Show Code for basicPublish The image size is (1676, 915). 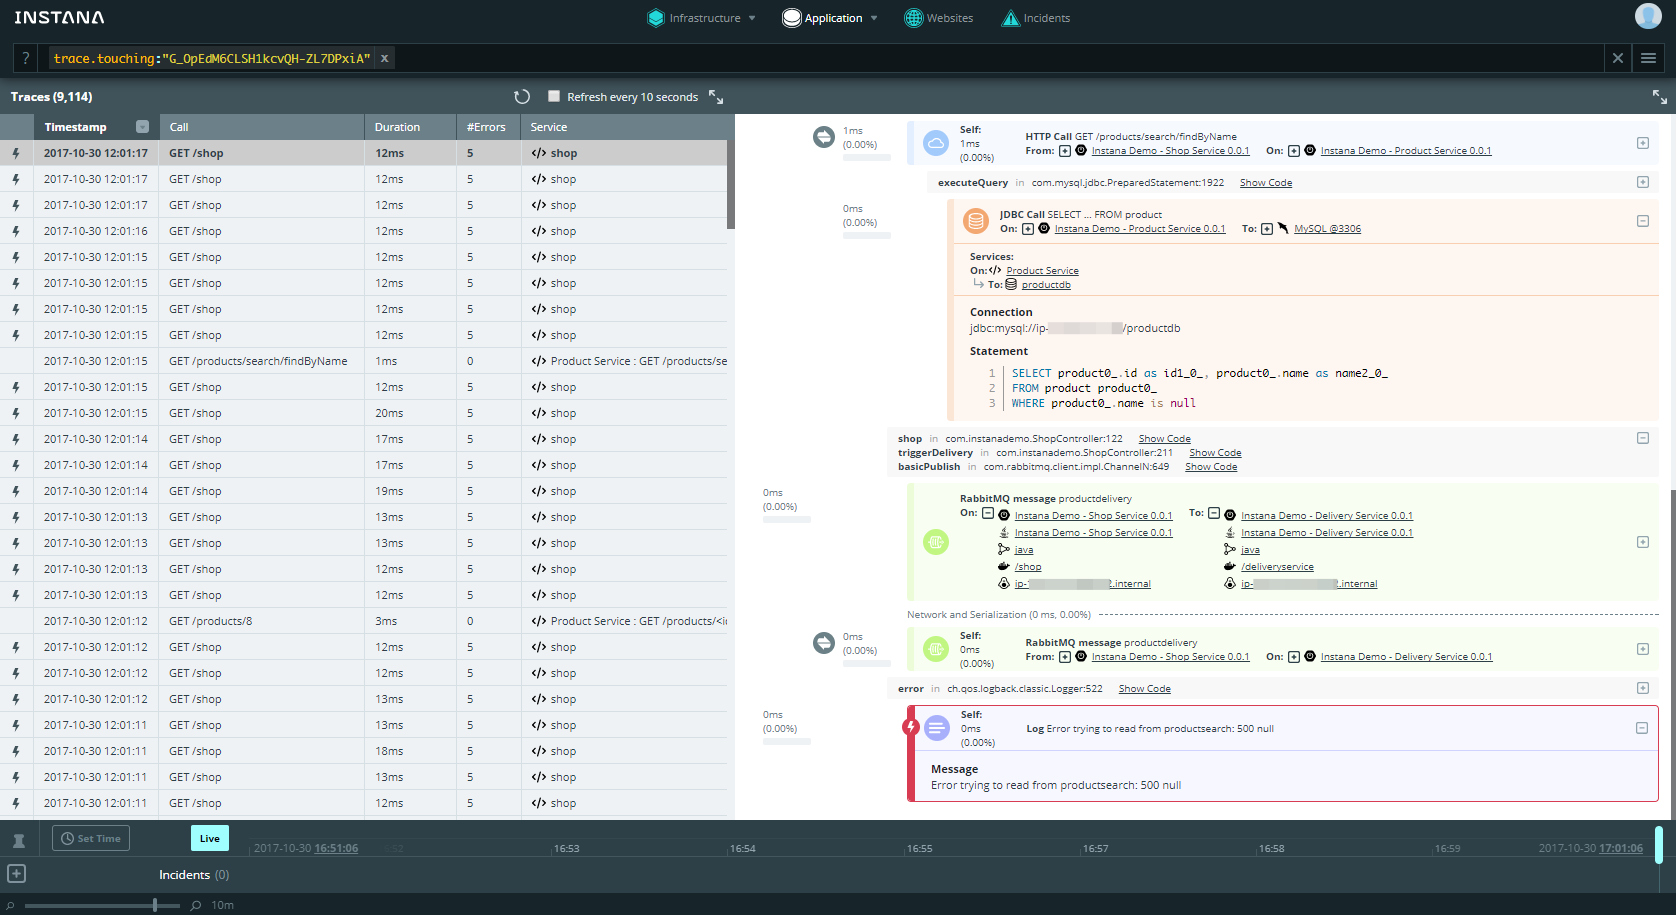pyautogui.click(x=1211, y=467)
